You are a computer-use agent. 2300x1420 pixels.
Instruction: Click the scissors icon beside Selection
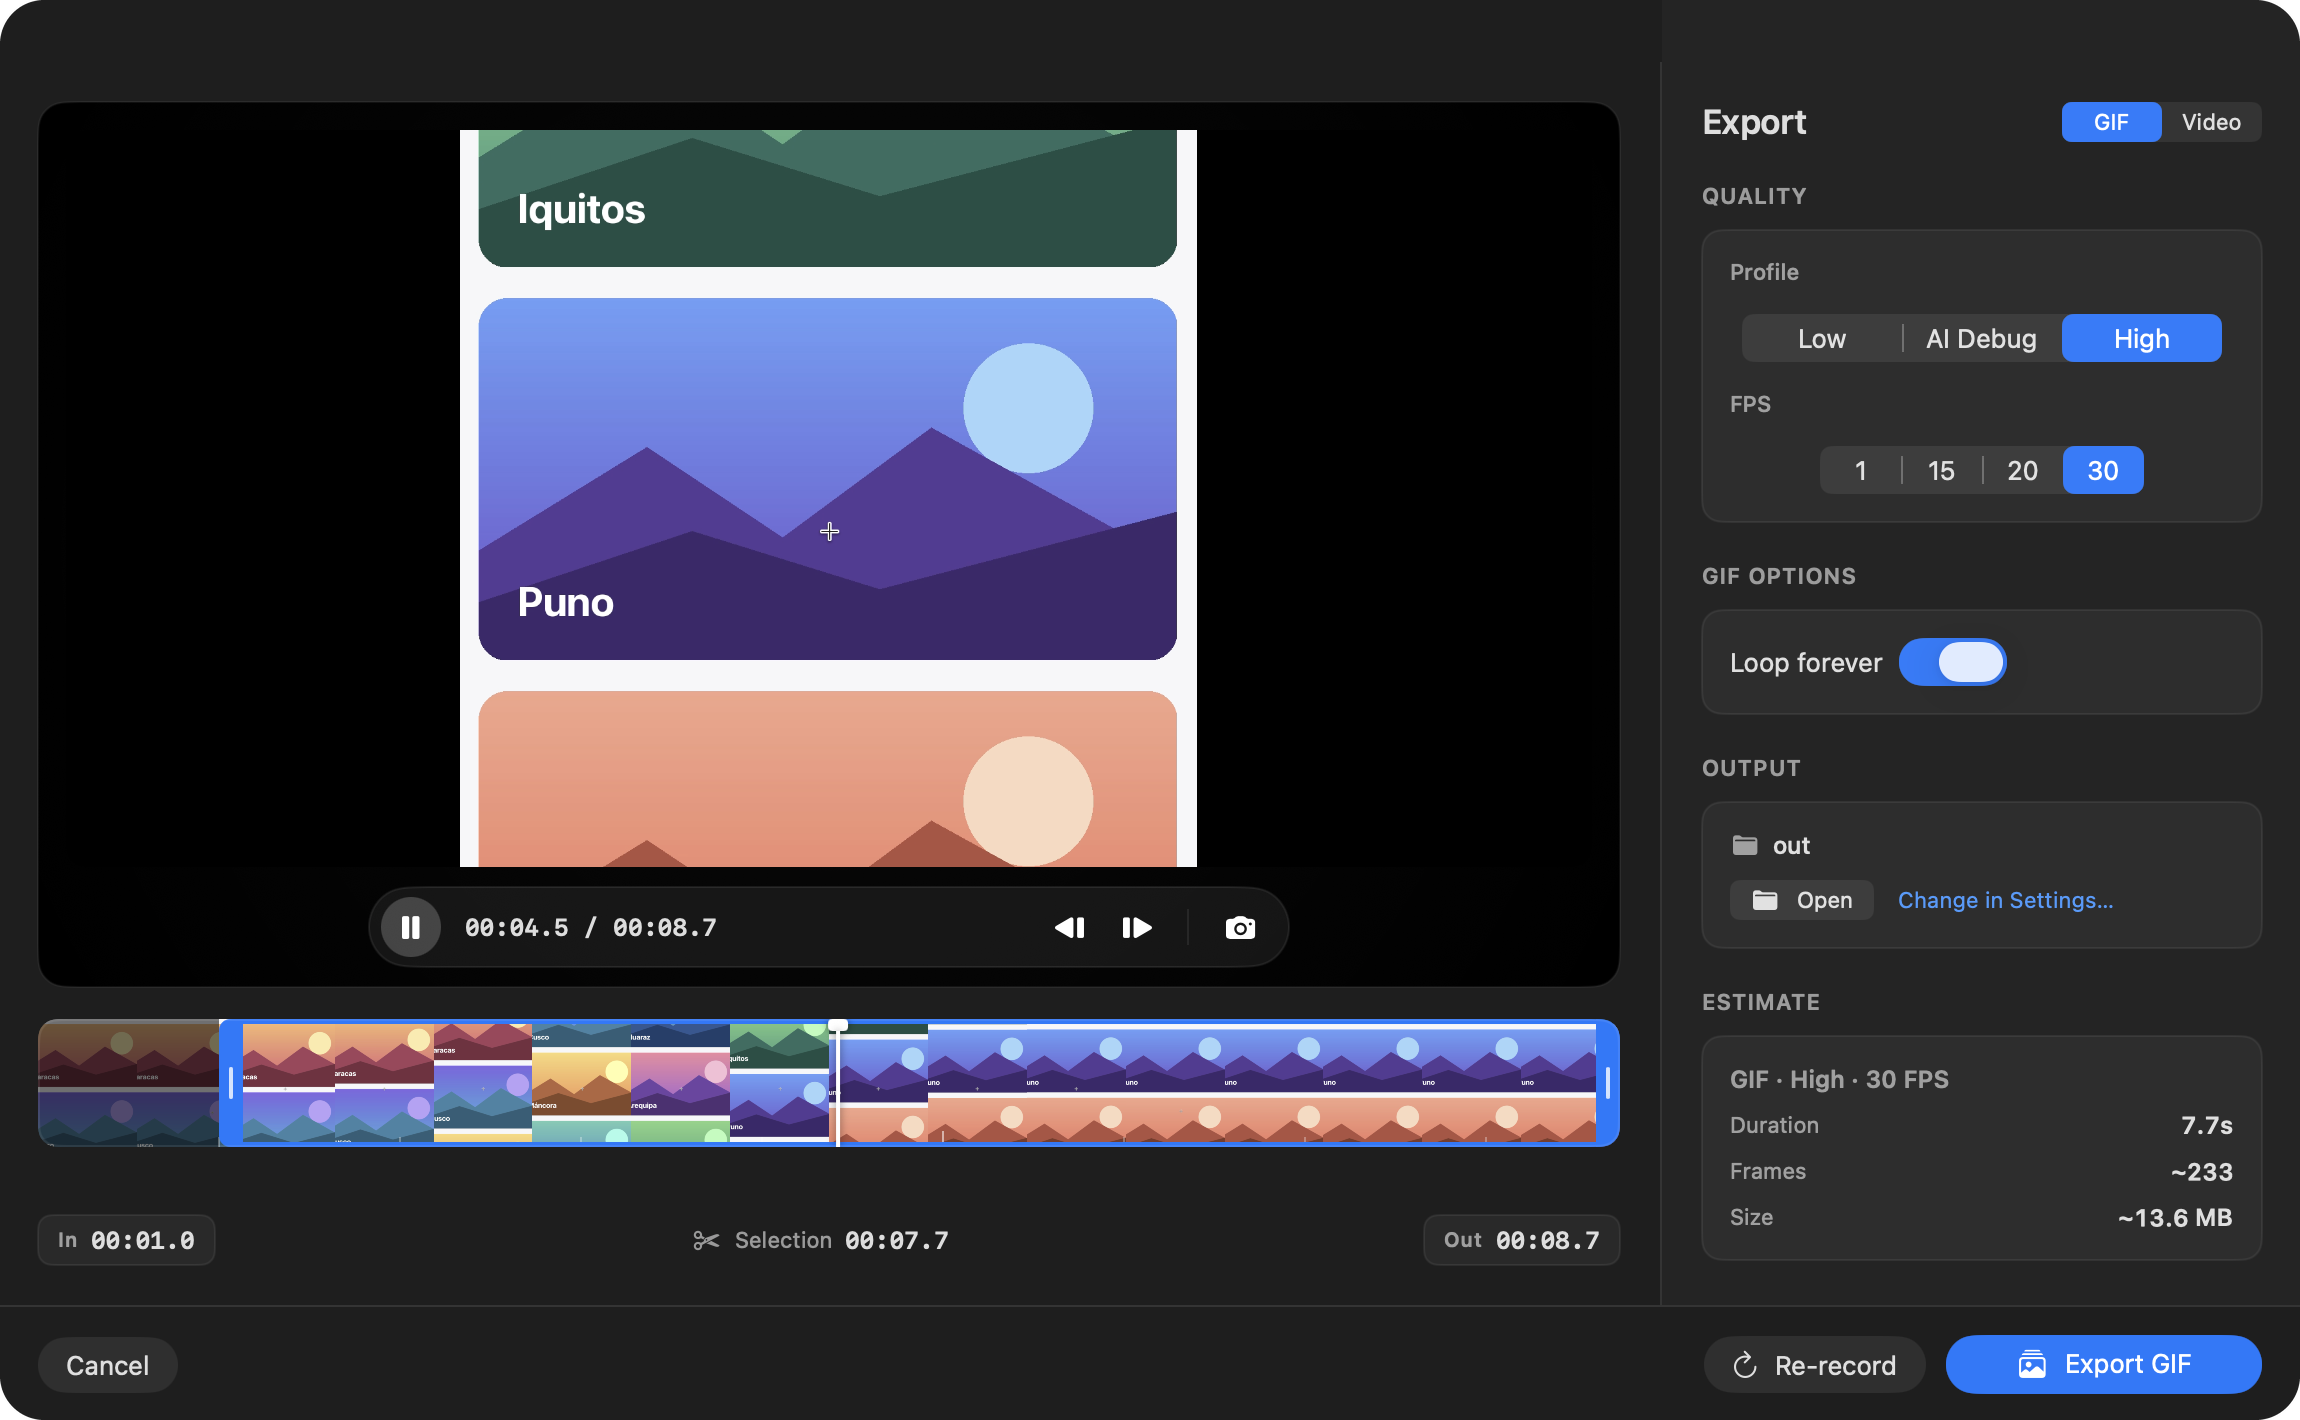[706, 1241]
